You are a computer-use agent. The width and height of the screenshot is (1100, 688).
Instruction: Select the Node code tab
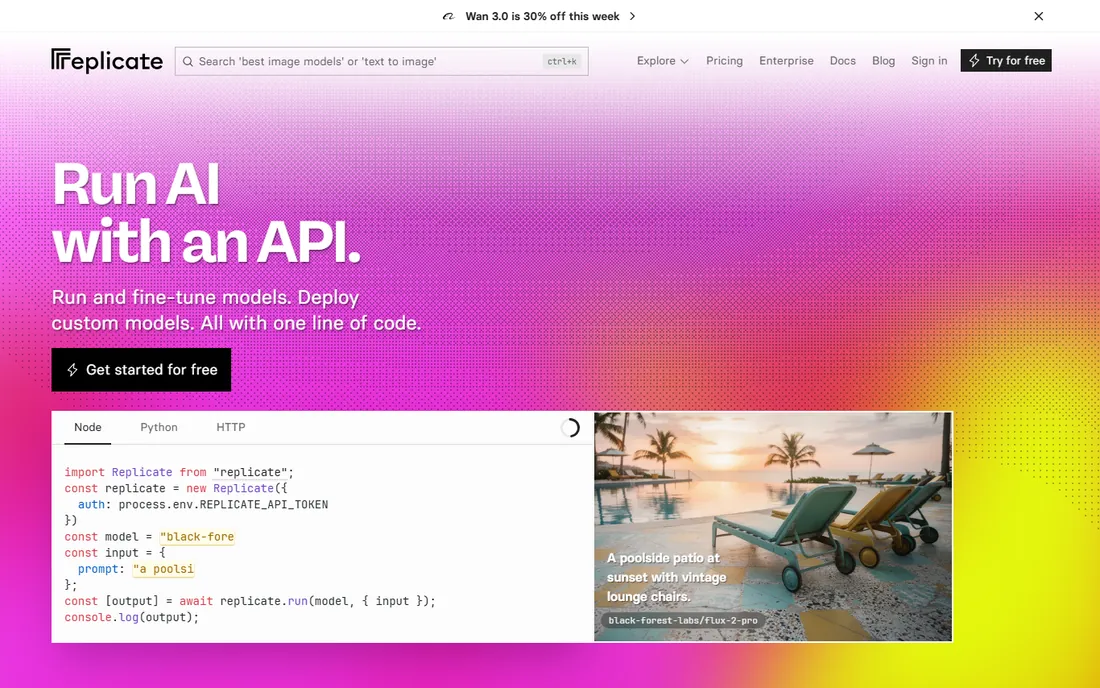click(x=88, y=428)
